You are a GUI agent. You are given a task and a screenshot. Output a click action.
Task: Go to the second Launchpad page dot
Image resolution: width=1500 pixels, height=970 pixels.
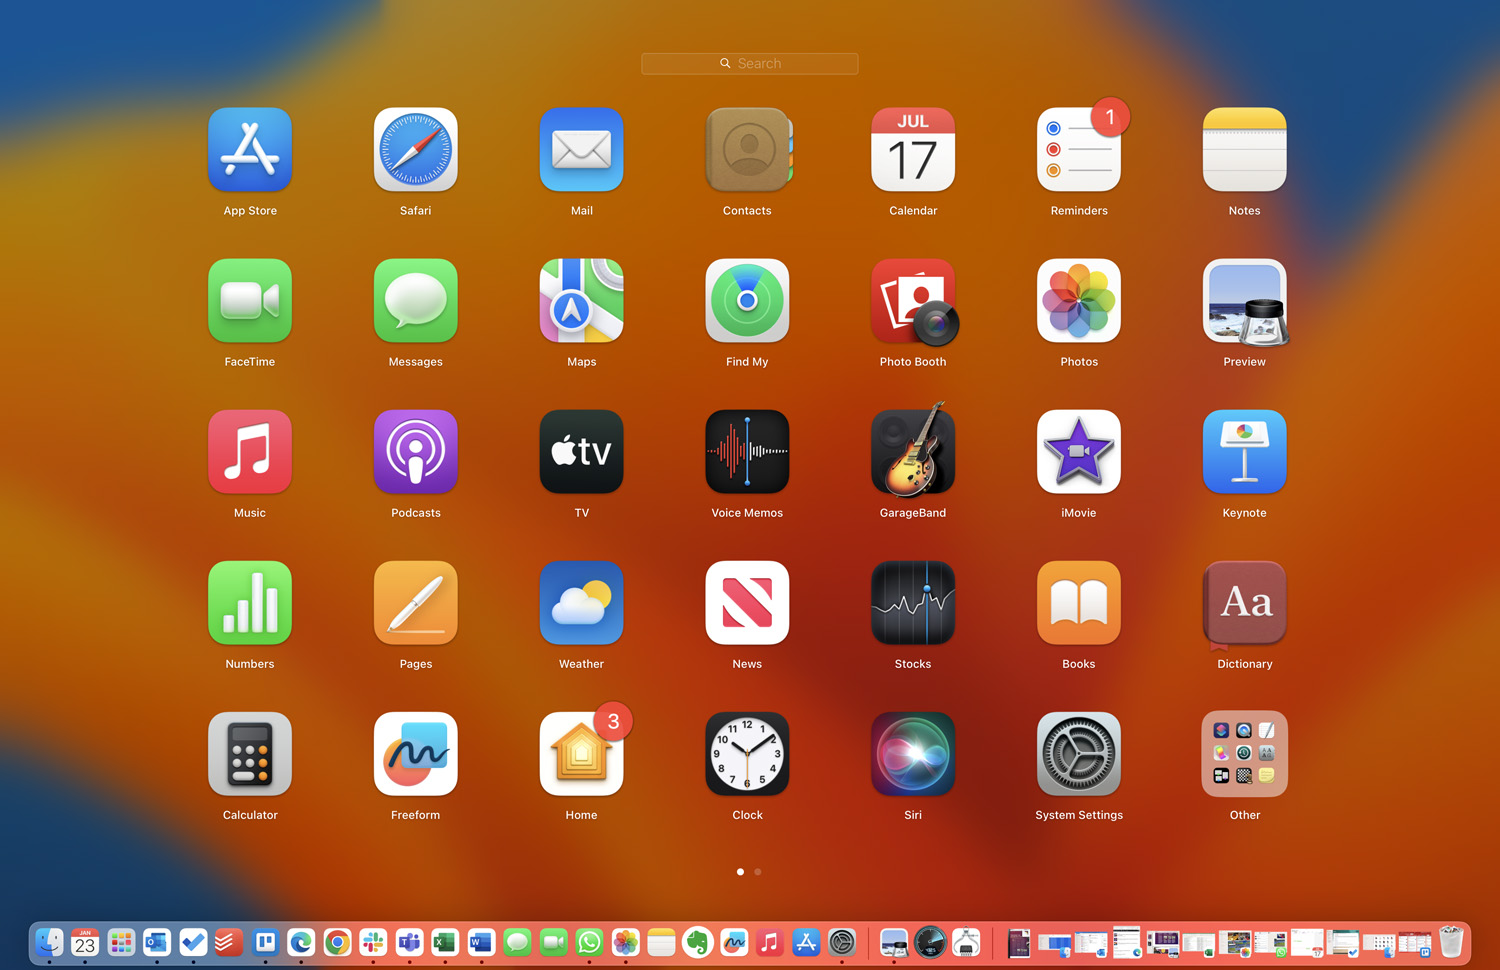click(x=758, y=872)
